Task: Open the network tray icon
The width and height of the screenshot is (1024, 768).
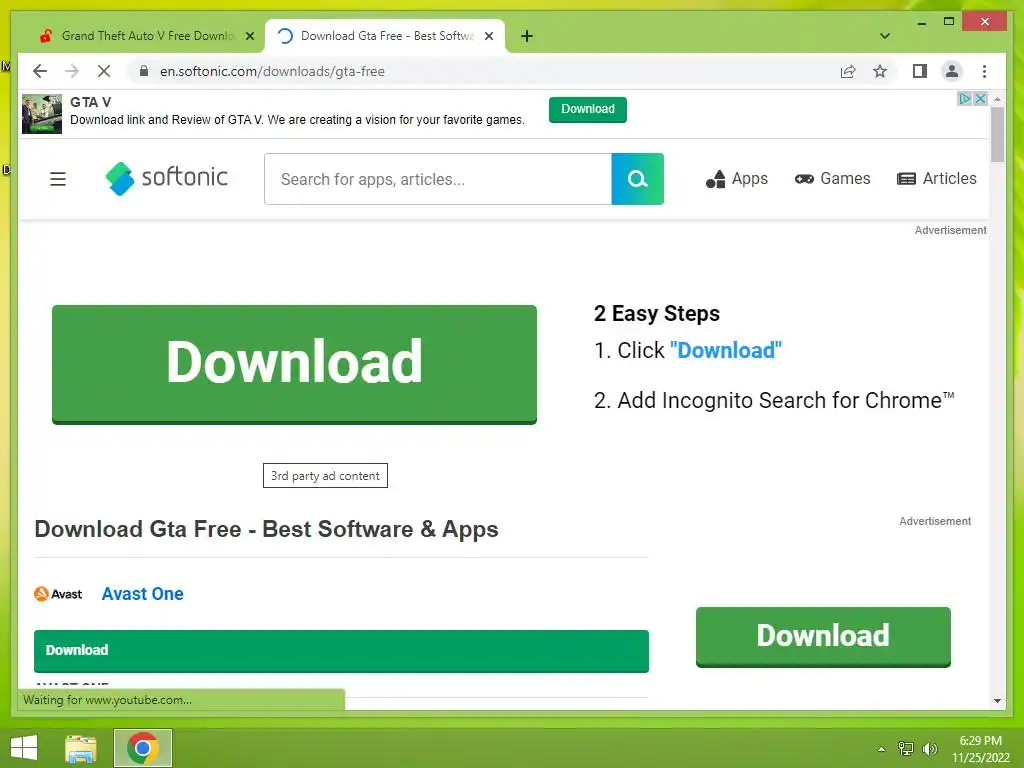Action: 906,749
